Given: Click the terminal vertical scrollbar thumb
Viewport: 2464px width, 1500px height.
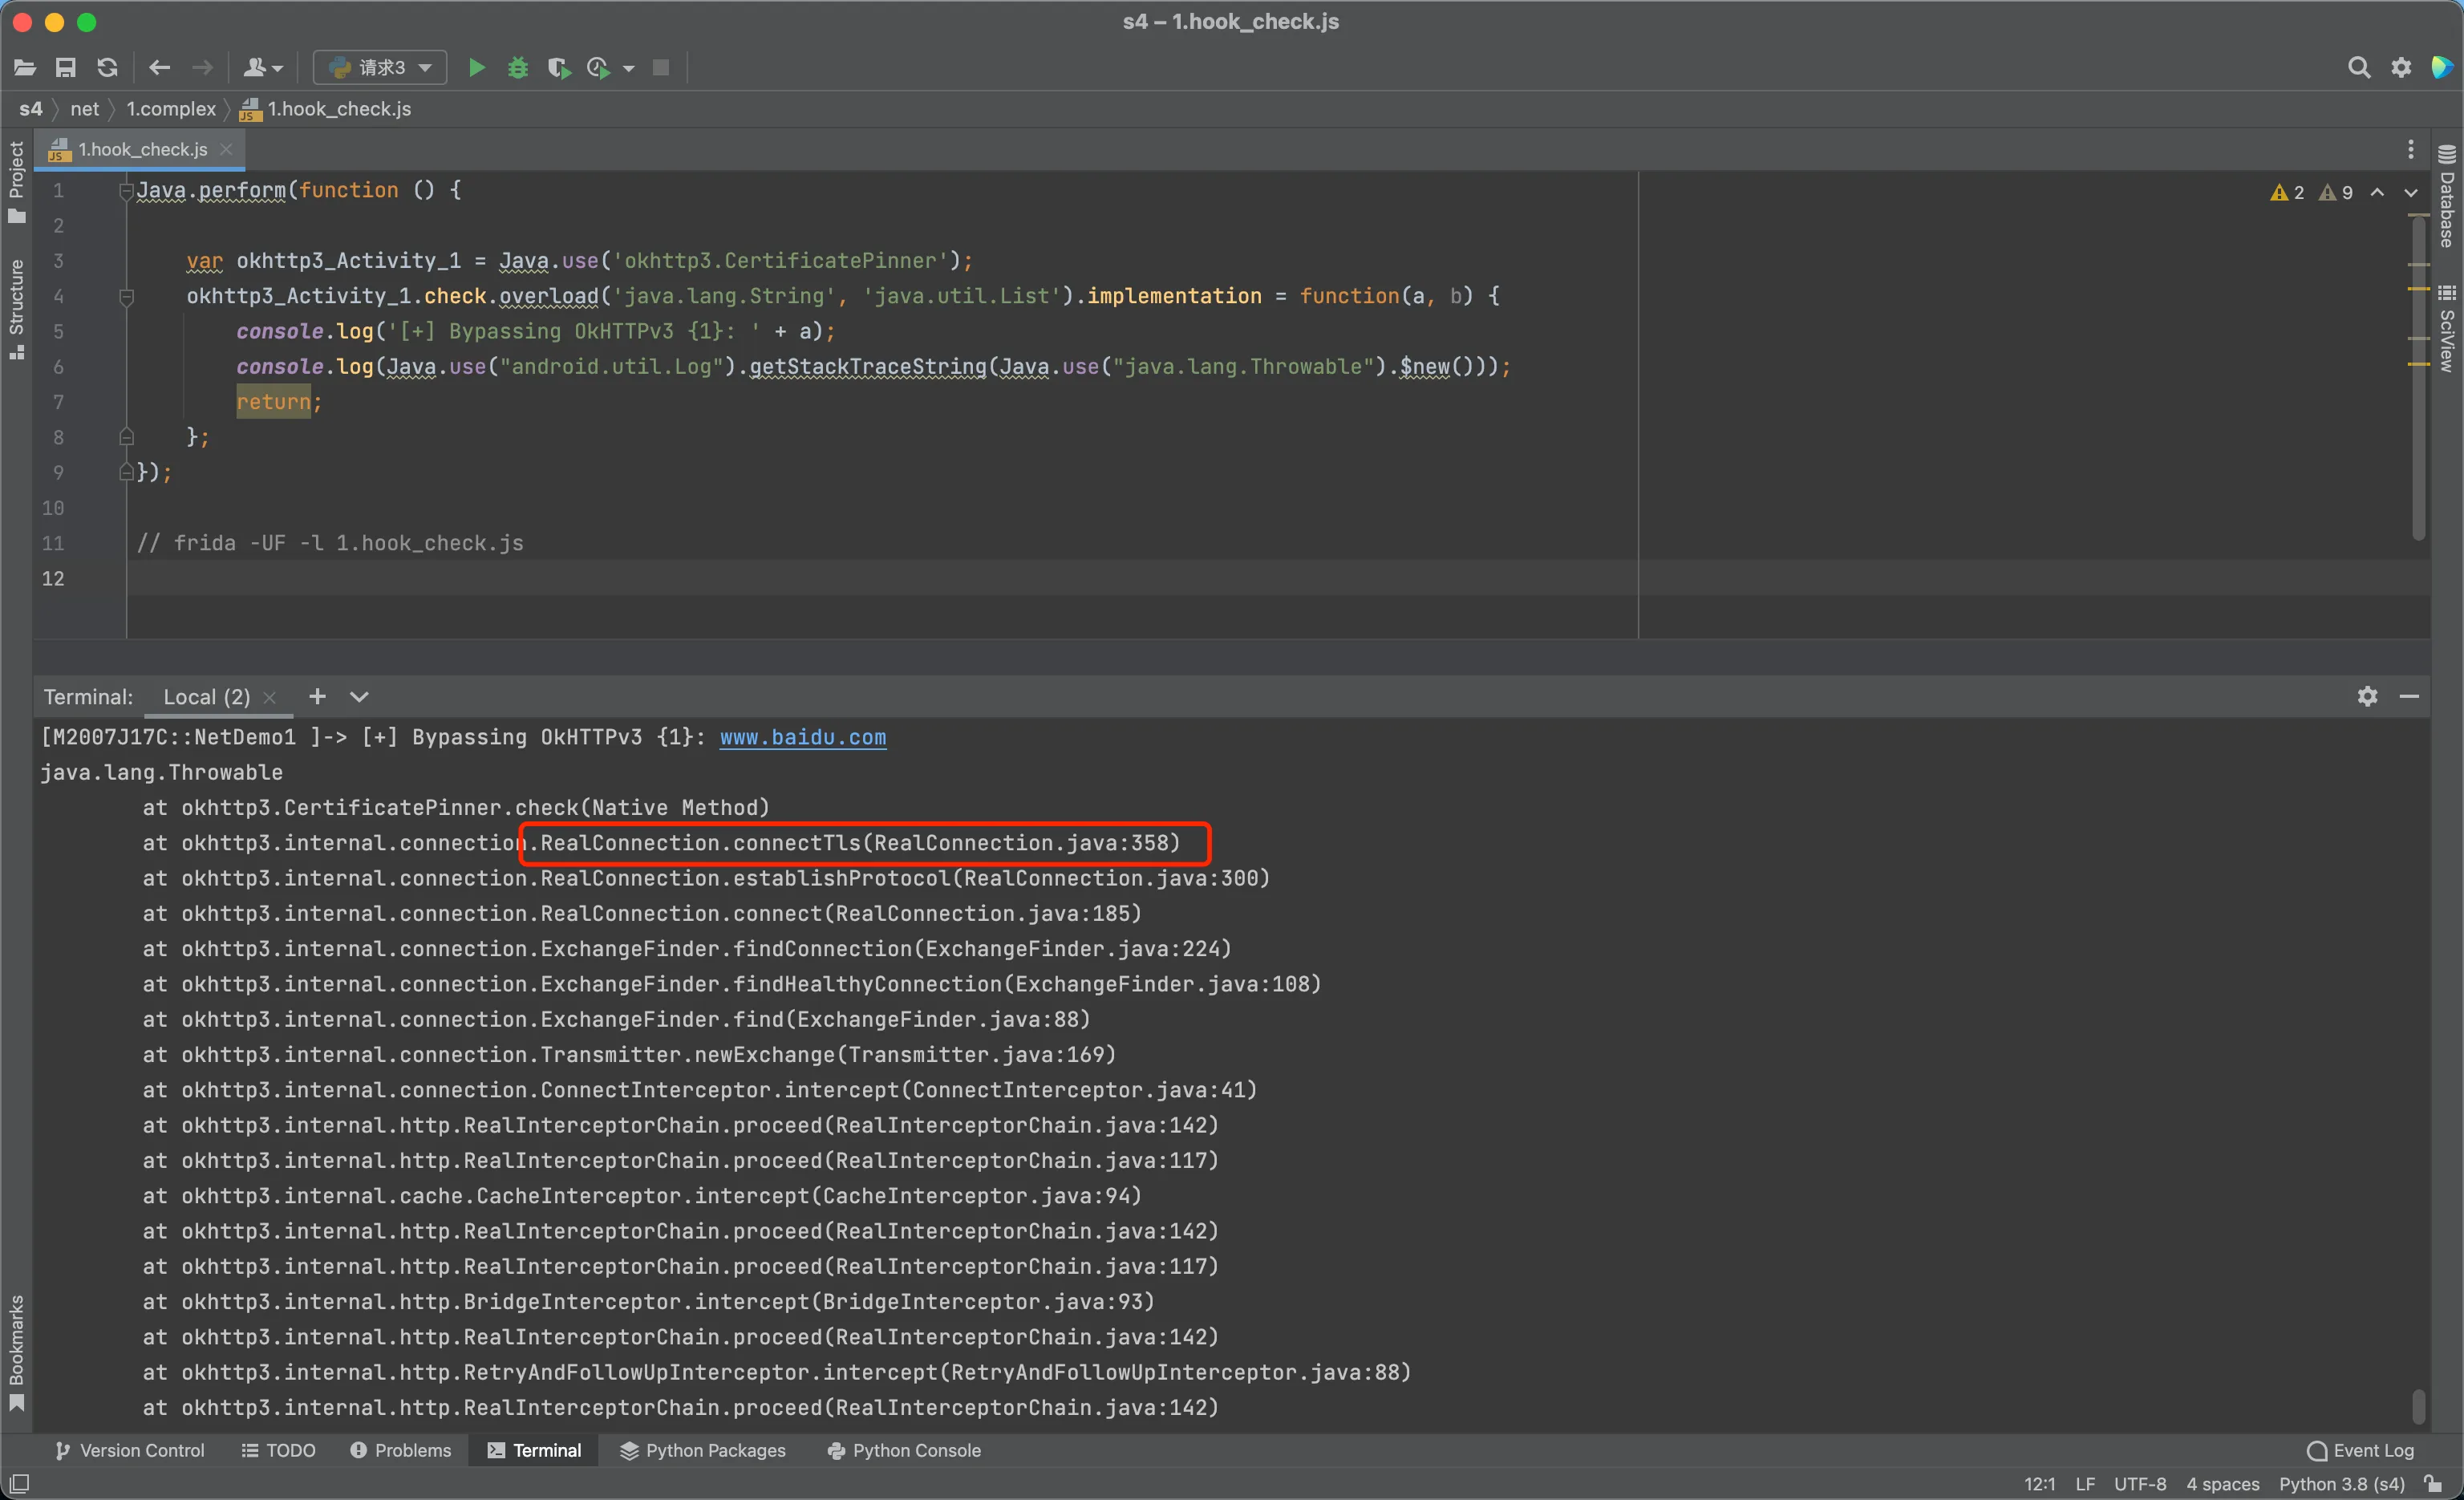Looking at the screenshot, I should 2418,1407.
